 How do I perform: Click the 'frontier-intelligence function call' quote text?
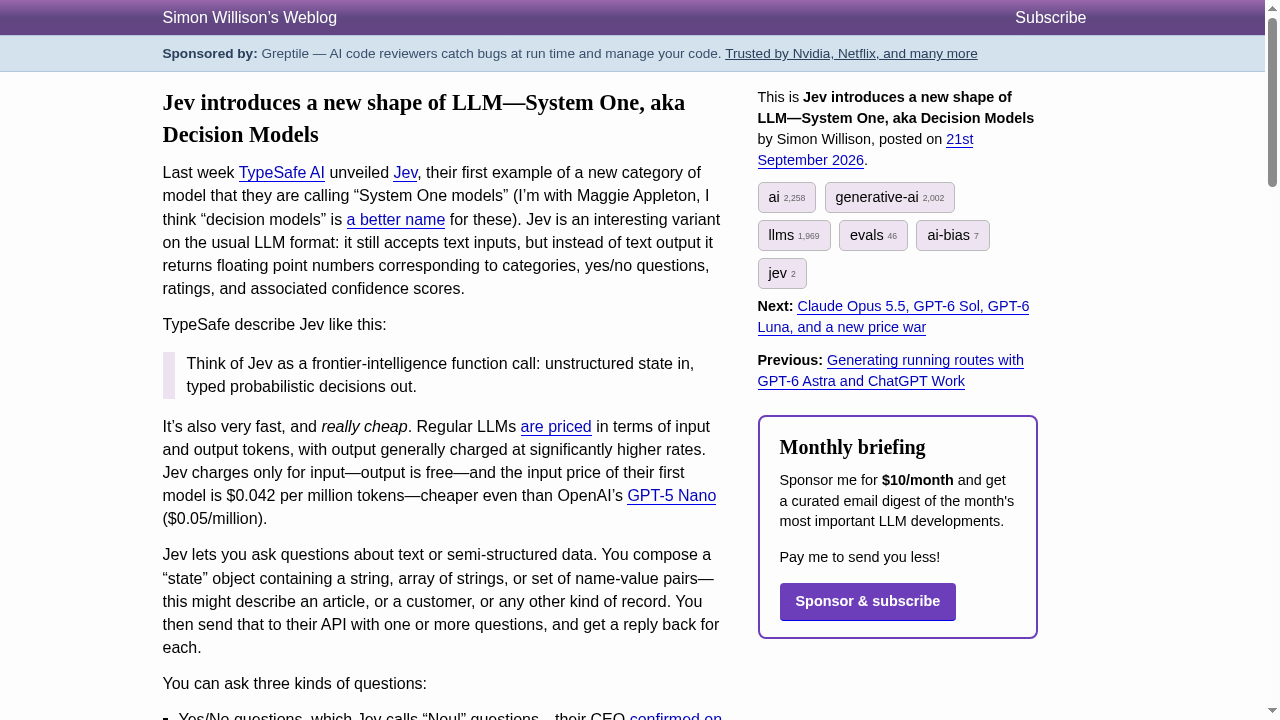click(440, 376)
